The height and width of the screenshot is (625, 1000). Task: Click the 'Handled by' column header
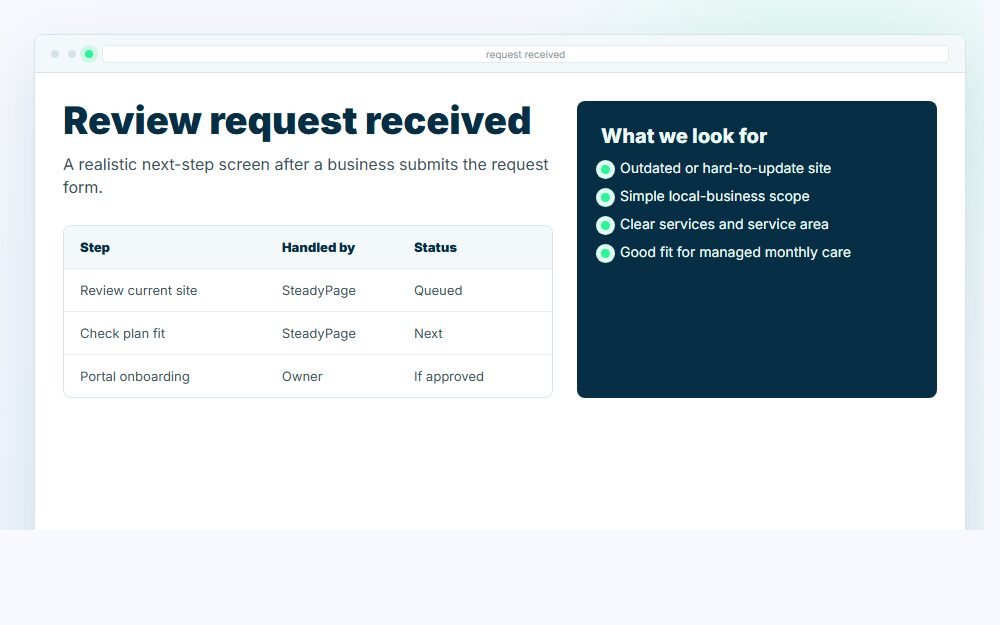[x=318, y=247]
